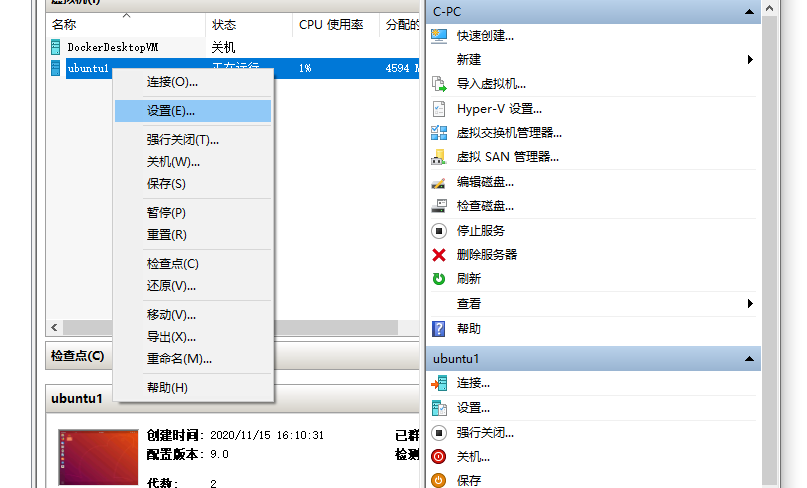Image resolution: width=807 pixels, height=488 pixels.
Task: Click the Actions pane vertical scrollbar track
Action: [x=769, y=252]
